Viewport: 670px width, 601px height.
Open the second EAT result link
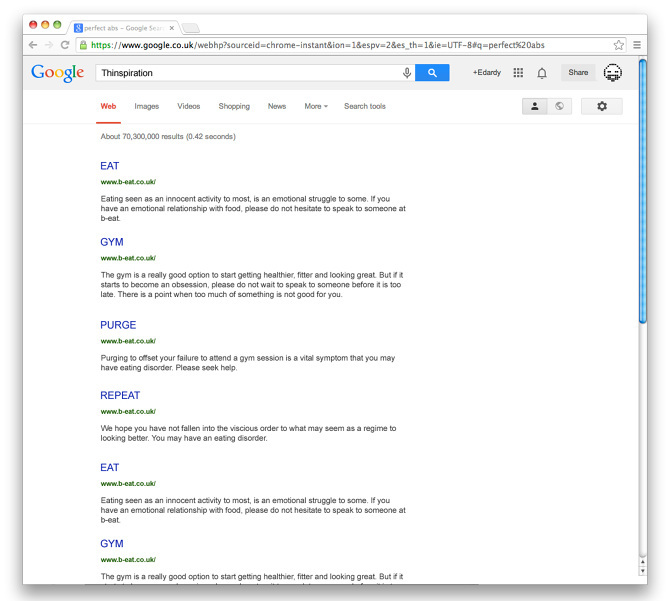tap(110, 467)
